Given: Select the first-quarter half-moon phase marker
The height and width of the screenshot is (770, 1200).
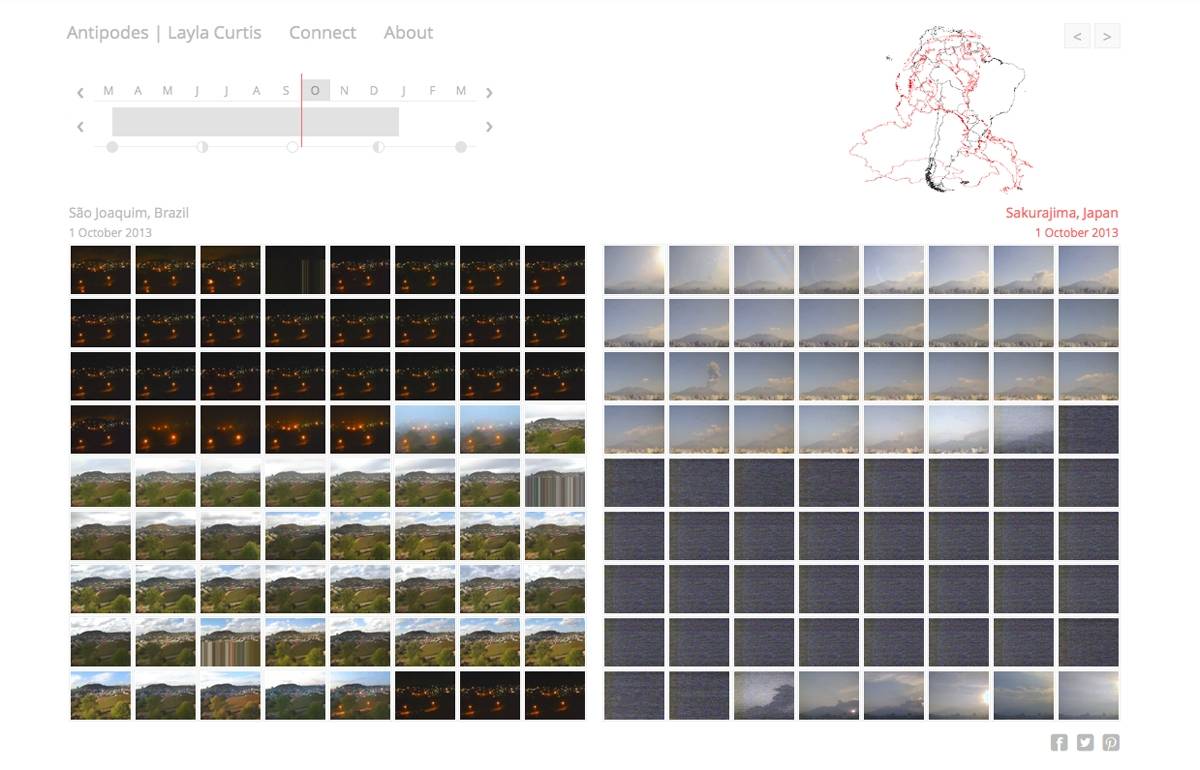Looking at the screenshot, I should pyautogui.click(x=202, y=147).
